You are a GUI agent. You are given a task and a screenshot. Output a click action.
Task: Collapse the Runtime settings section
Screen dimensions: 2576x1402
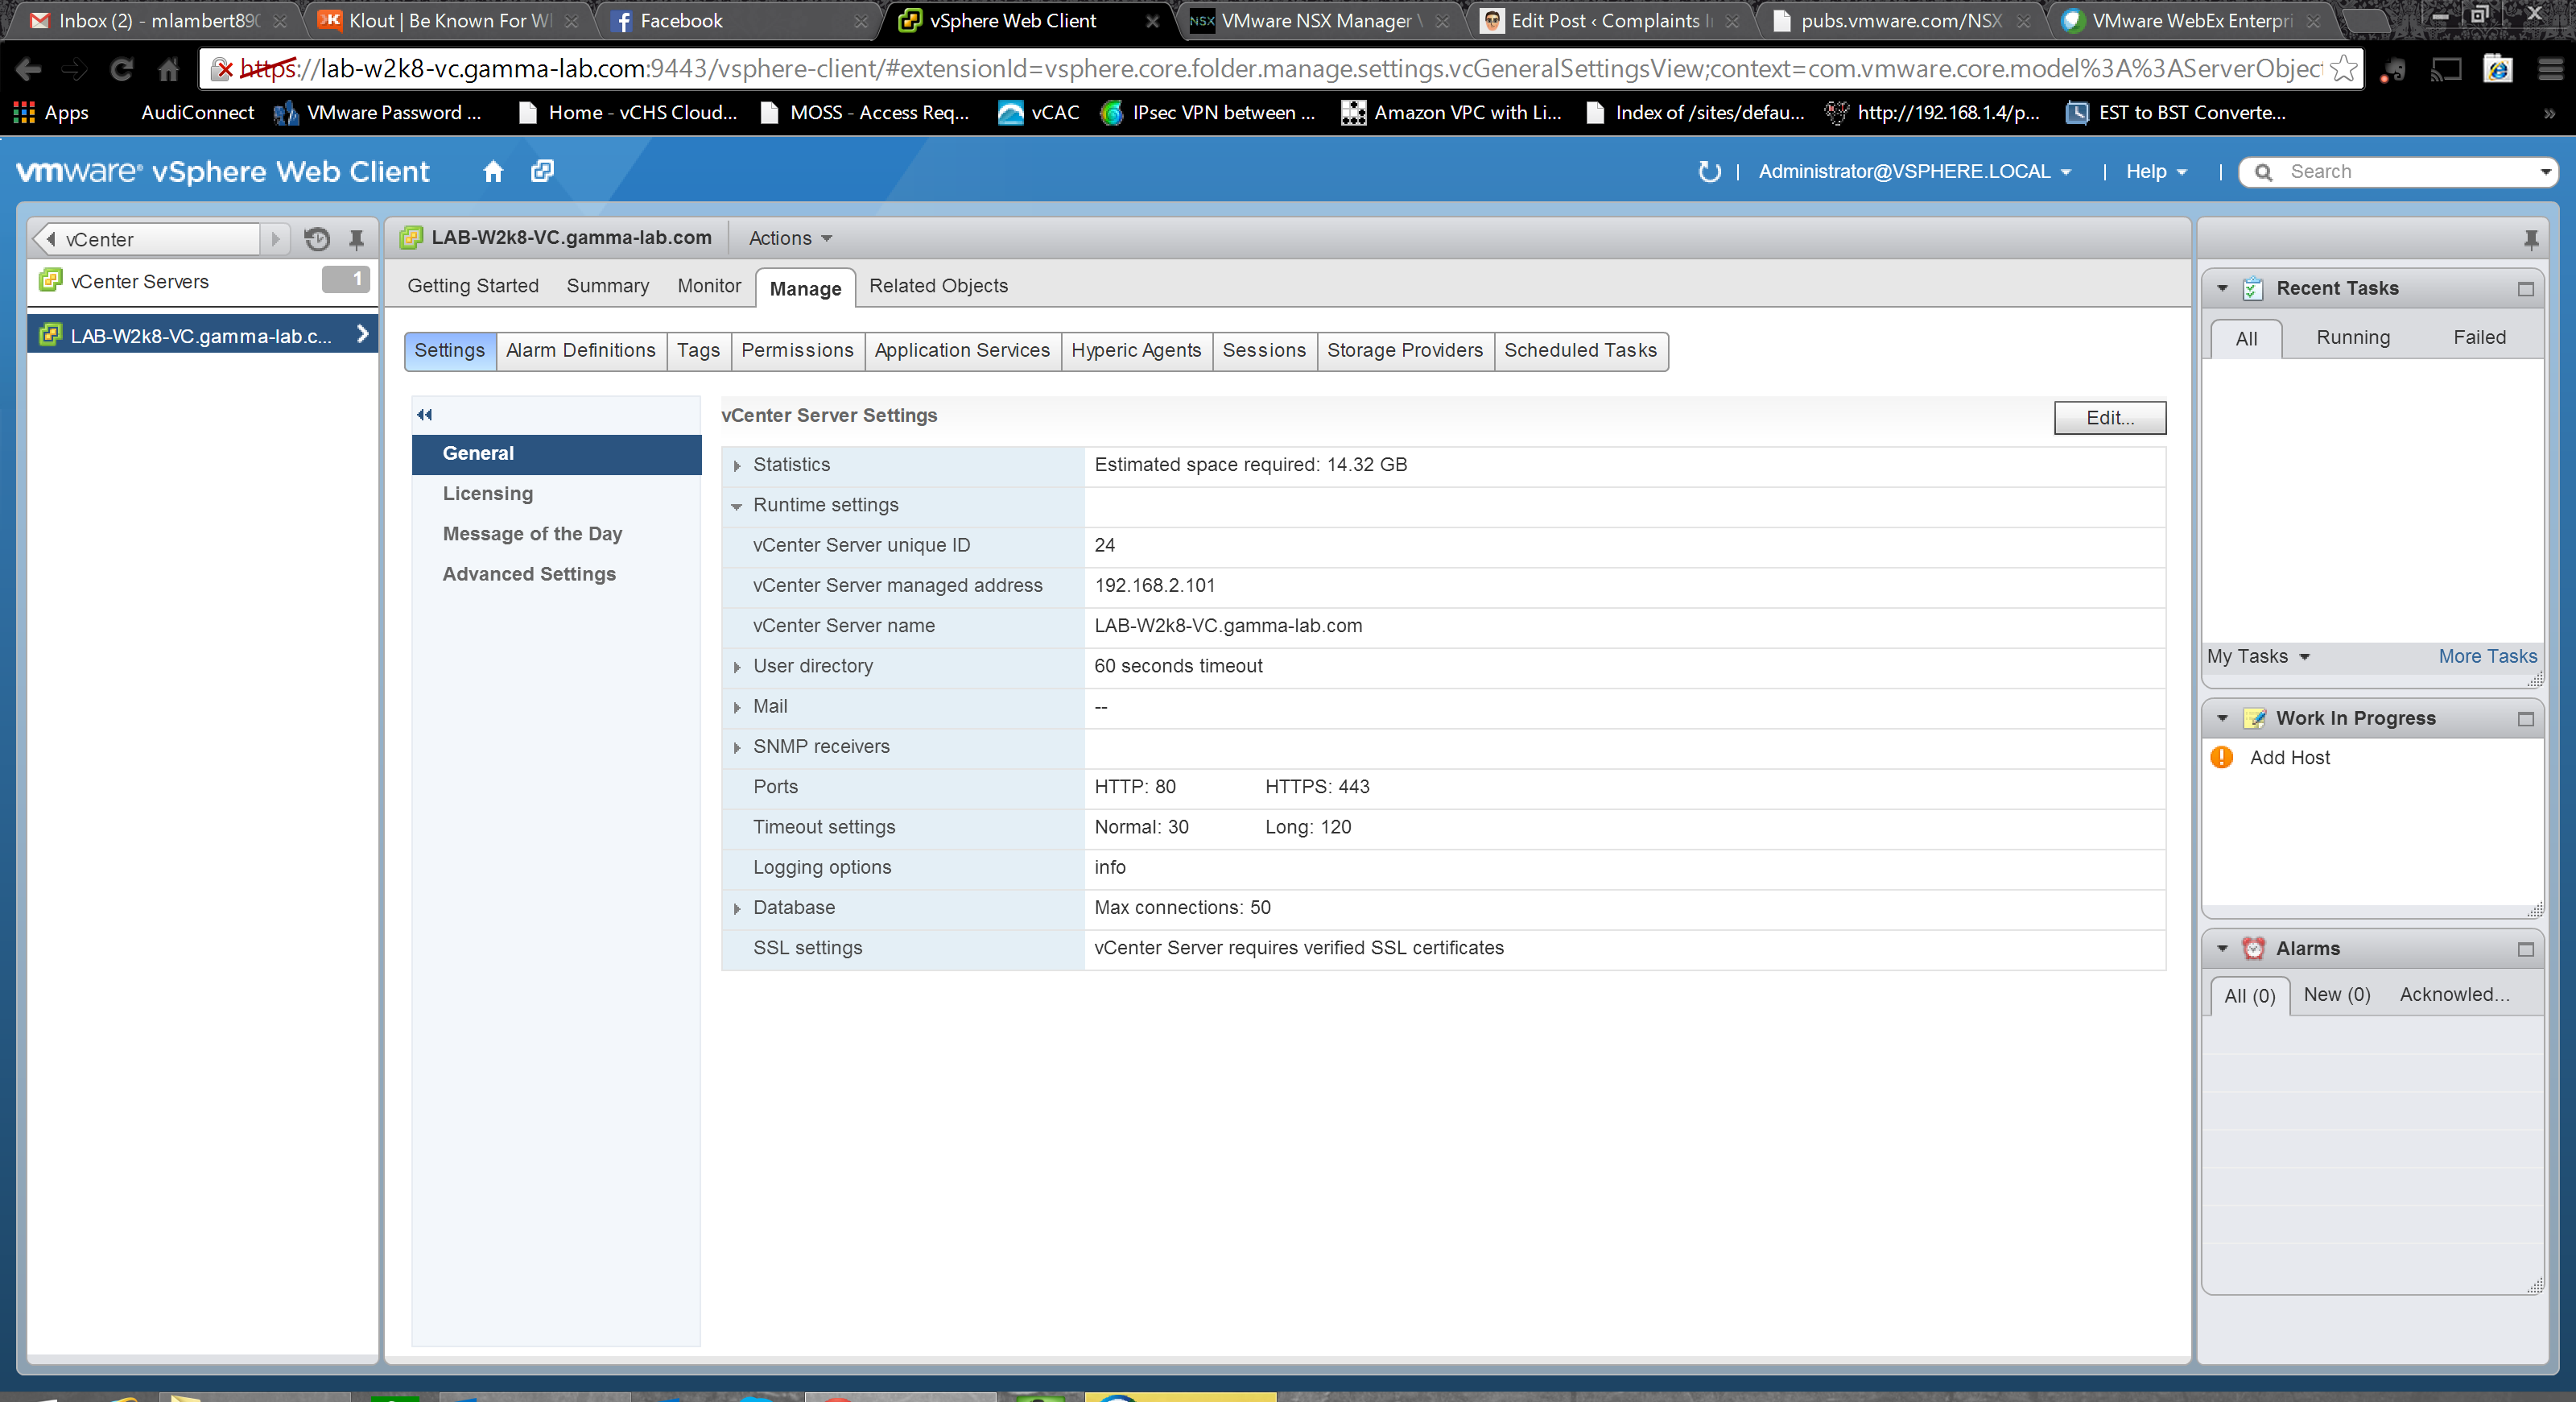pyautogui.click(x=737, y=506)
